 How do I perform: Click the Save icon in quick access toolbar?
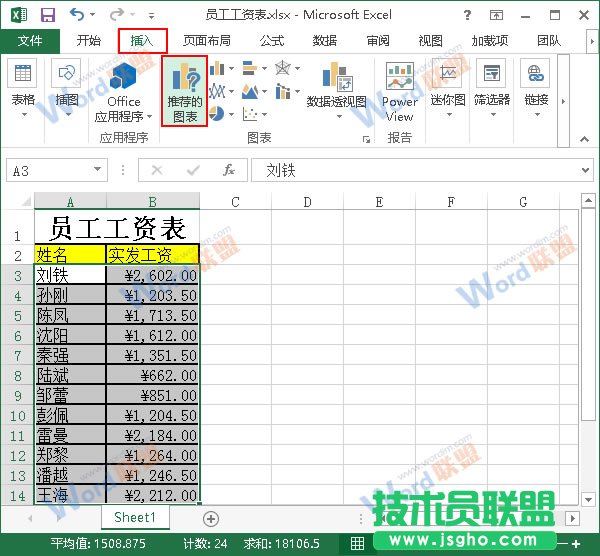point(48,15)
